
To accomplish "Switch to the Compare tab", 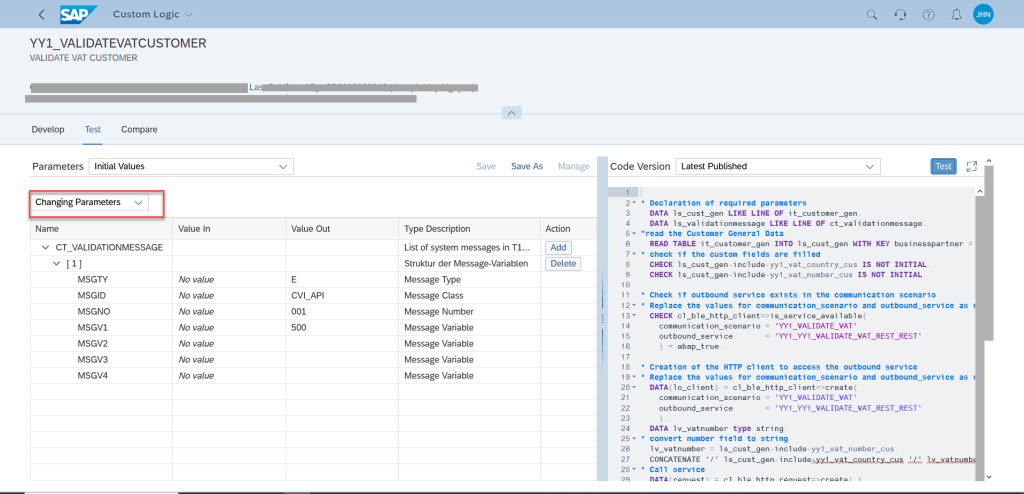I will pyautogui.click(x=139, y=129).
